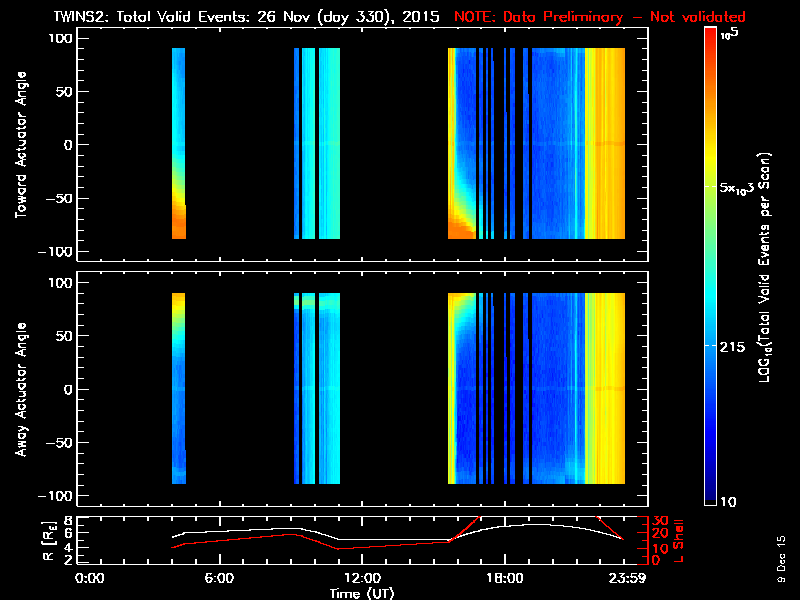Select the 18:00 time tick label
This screenshot has width=800, height=600.
click(504, 579)
